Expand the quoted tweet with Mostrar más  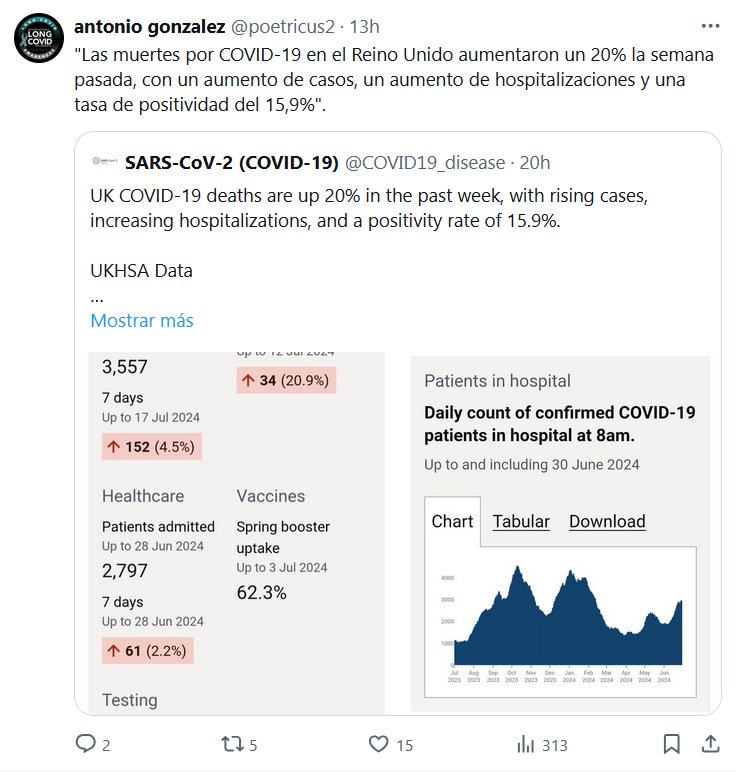click(x=142, y=321)
